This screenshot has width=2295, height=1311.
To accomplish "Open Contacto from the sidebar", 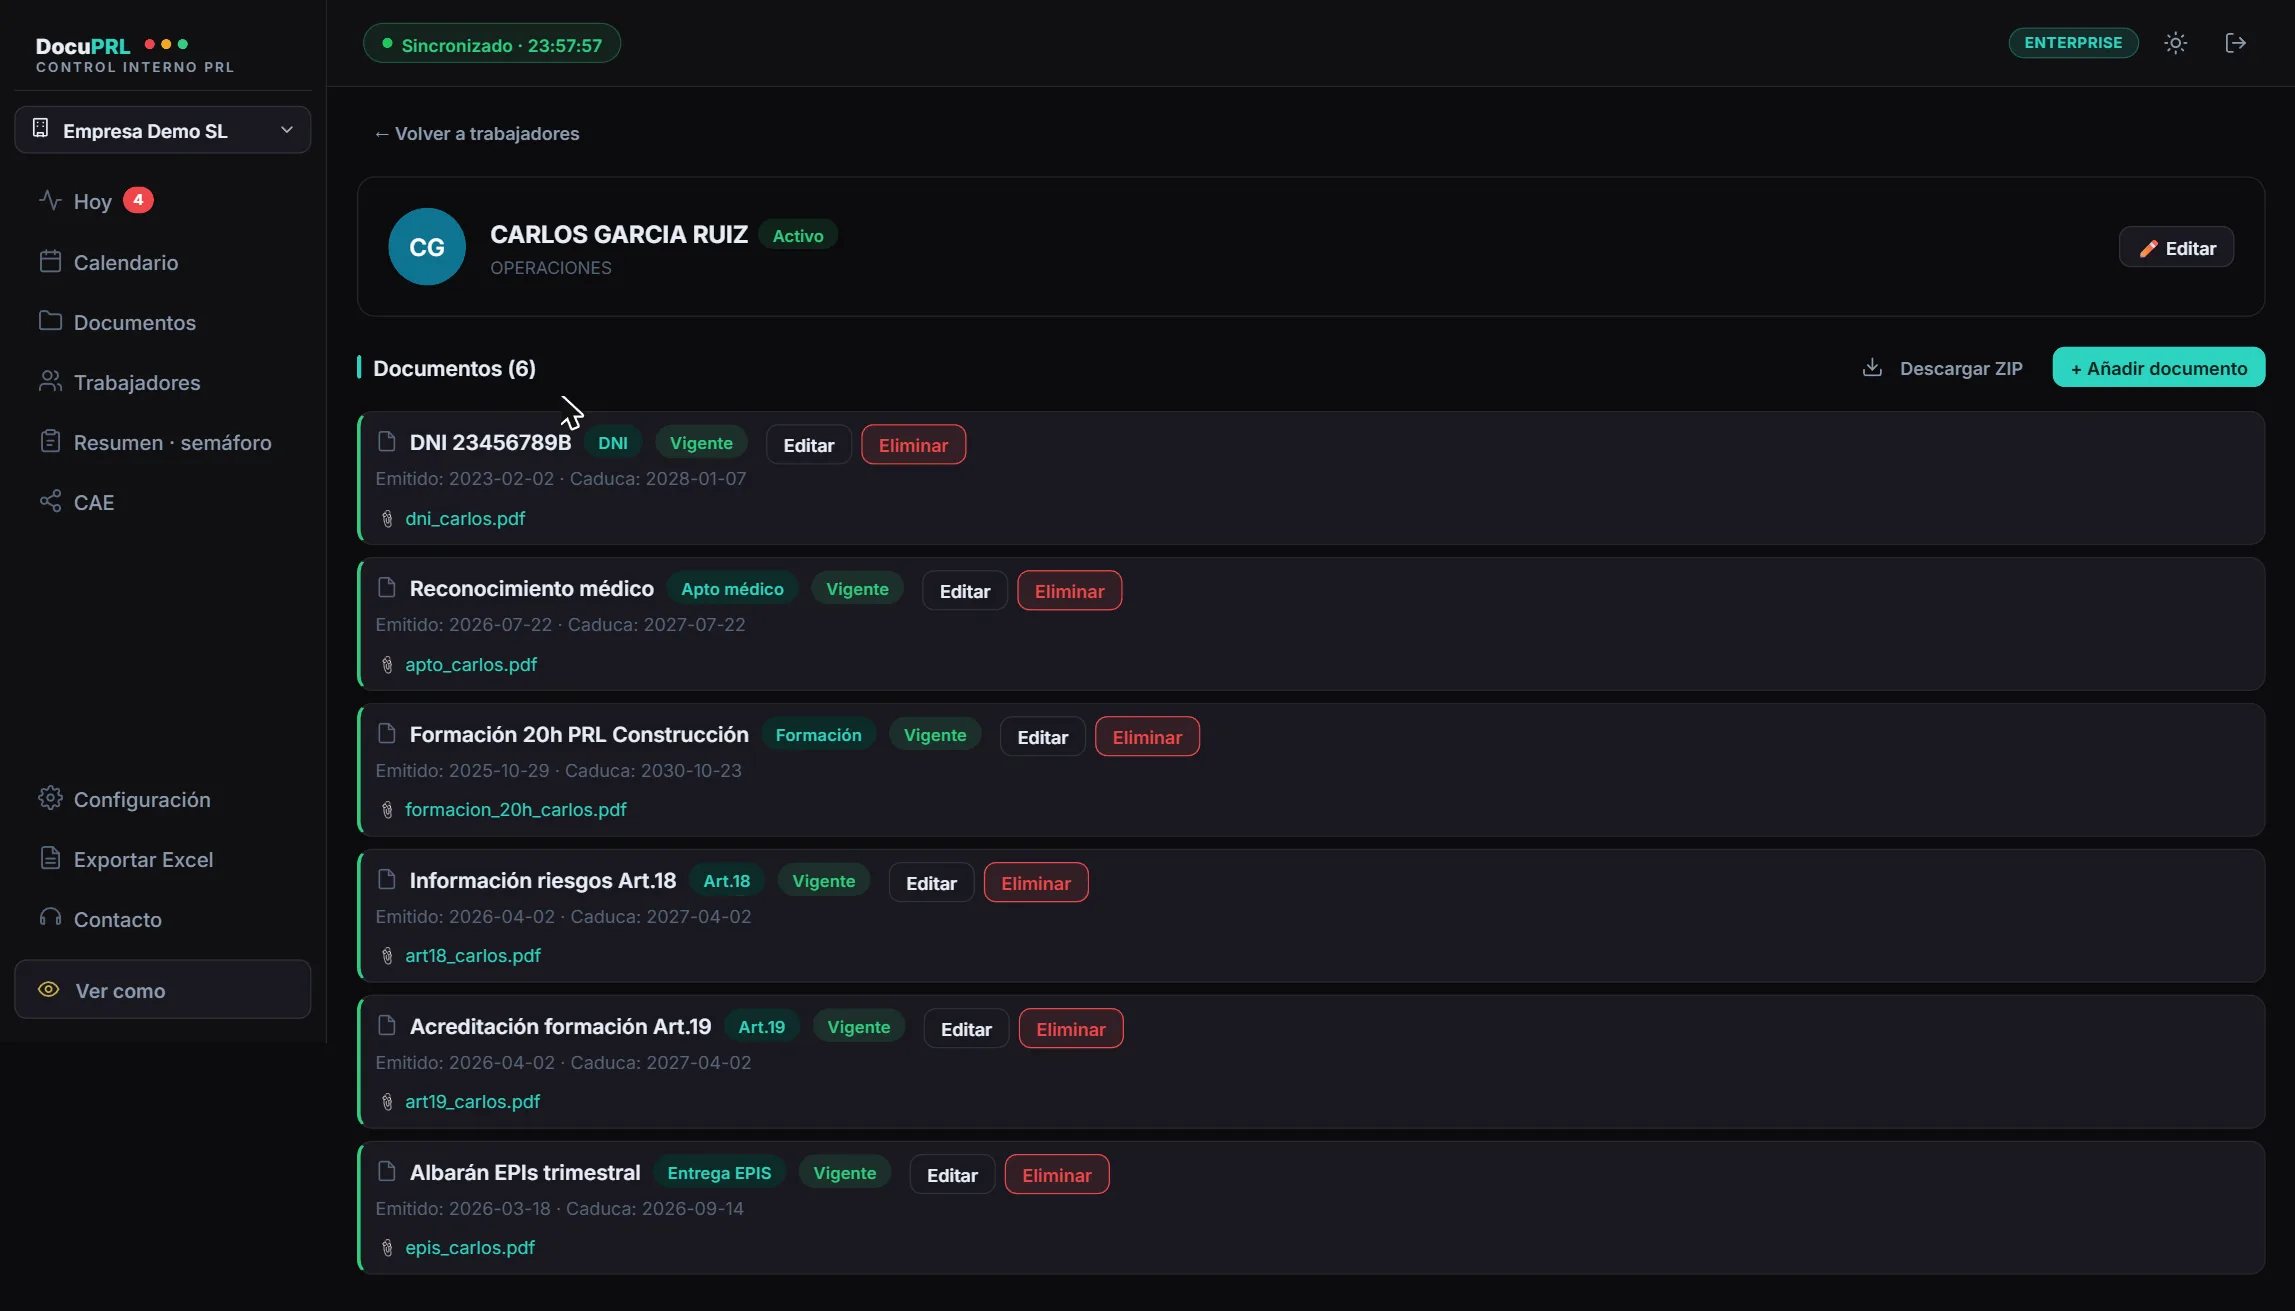I will point(117,920).
